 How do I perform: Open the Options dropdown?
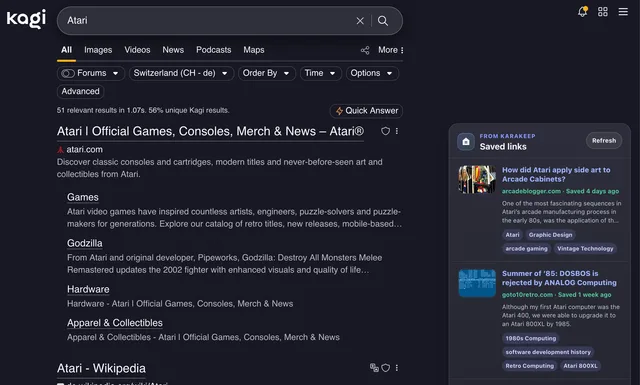click(x=372, y=73)
